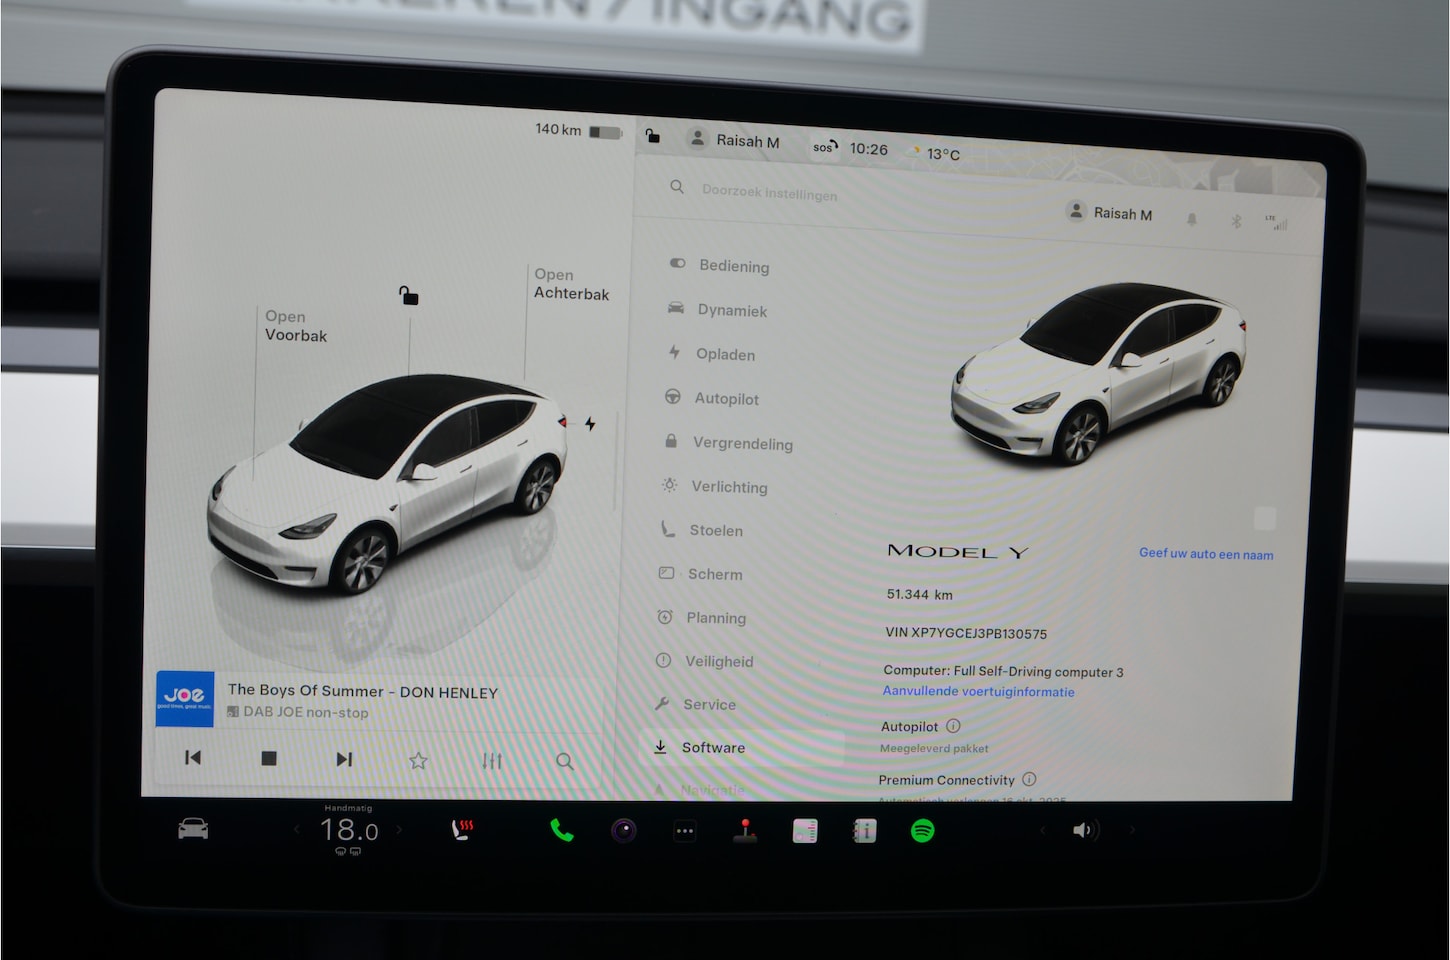The image size is (1450, 960).
Task: Open the Autopilot settings menu
Action: [726, 399]
